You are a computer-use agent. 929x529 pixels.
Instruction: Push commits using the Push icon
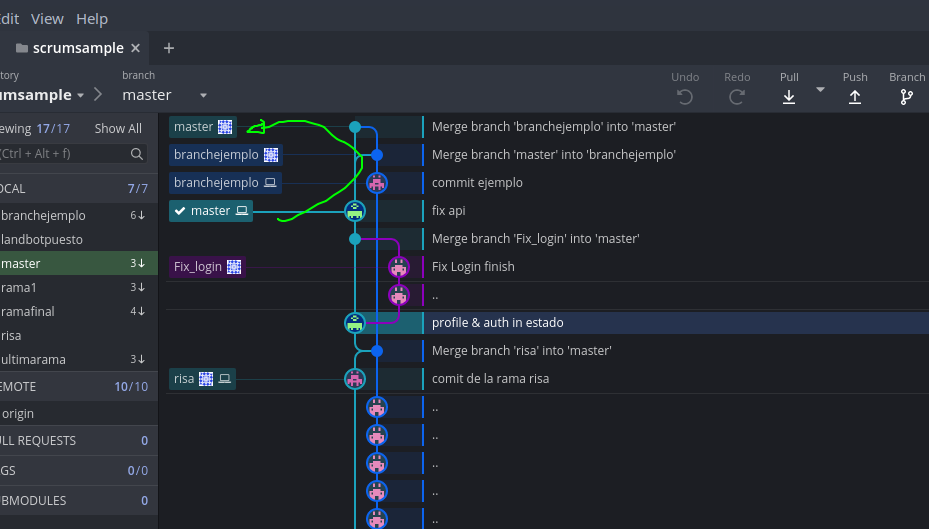point(855,96)
